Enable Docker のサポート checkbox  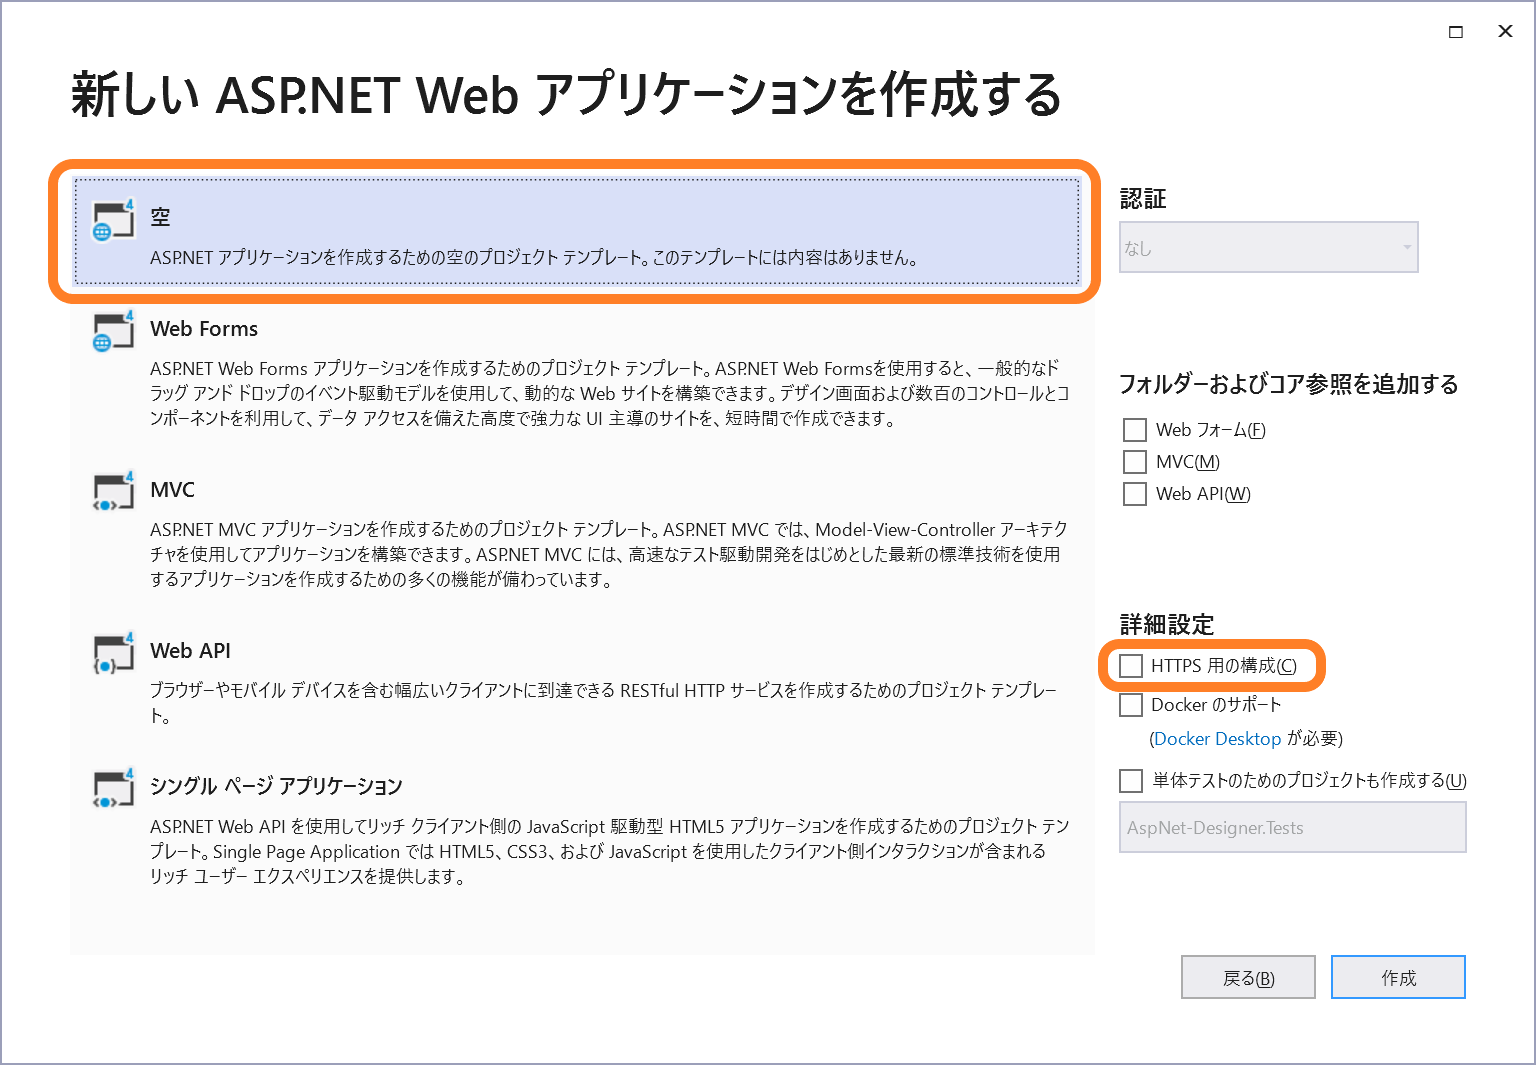(x=1131, y=705)
